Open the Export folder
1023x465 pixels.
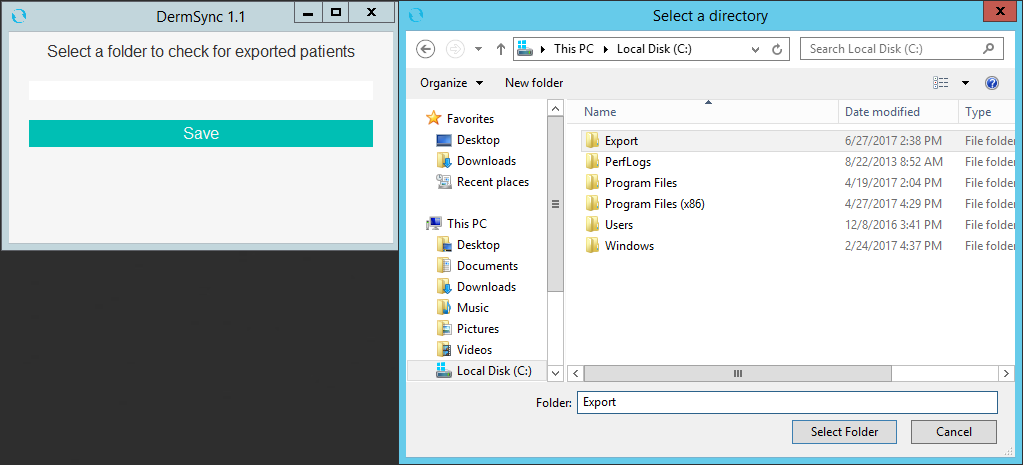point(621,141)
